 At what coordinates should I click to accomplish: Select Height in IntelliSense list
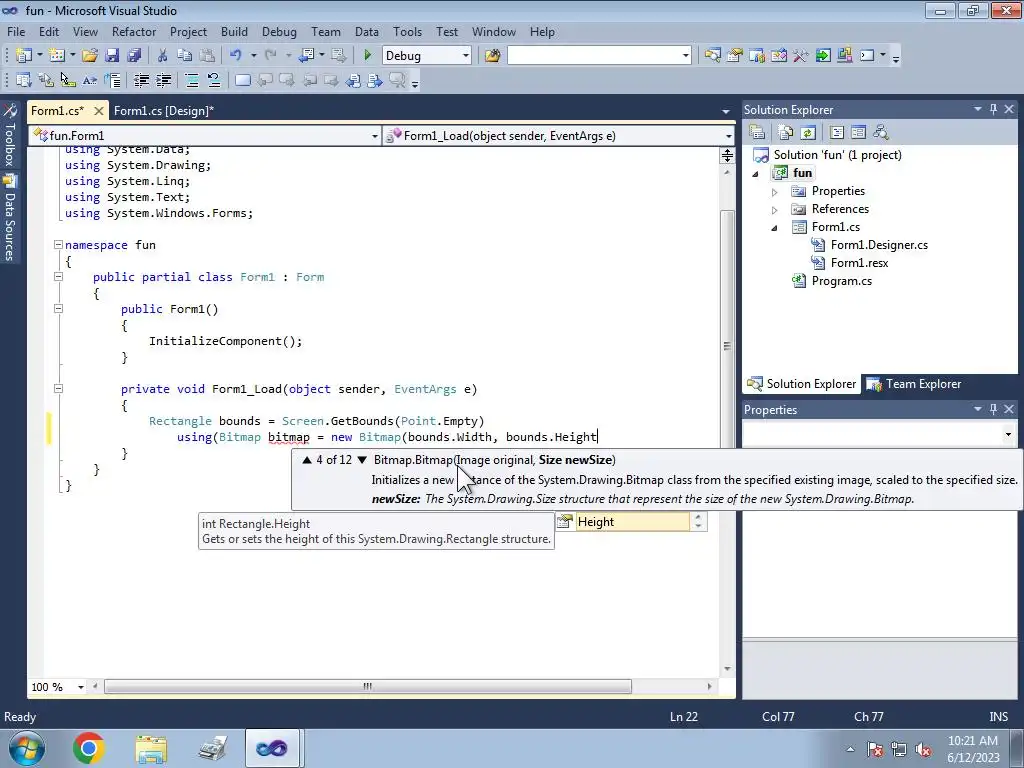(623, 522)
